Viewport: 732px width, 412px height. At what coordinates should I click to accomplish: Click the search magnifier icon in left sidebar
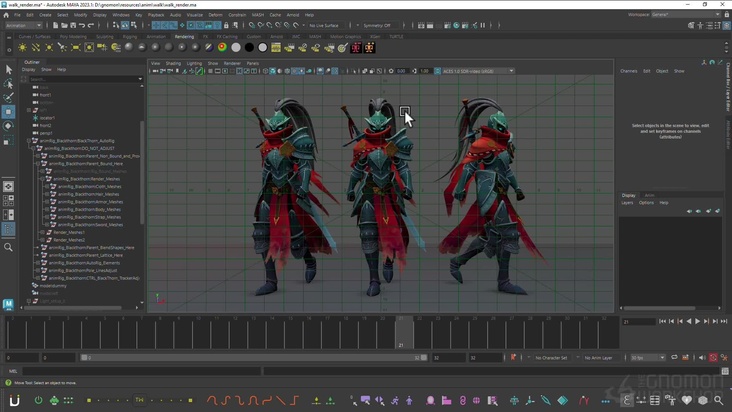[9, 247]
